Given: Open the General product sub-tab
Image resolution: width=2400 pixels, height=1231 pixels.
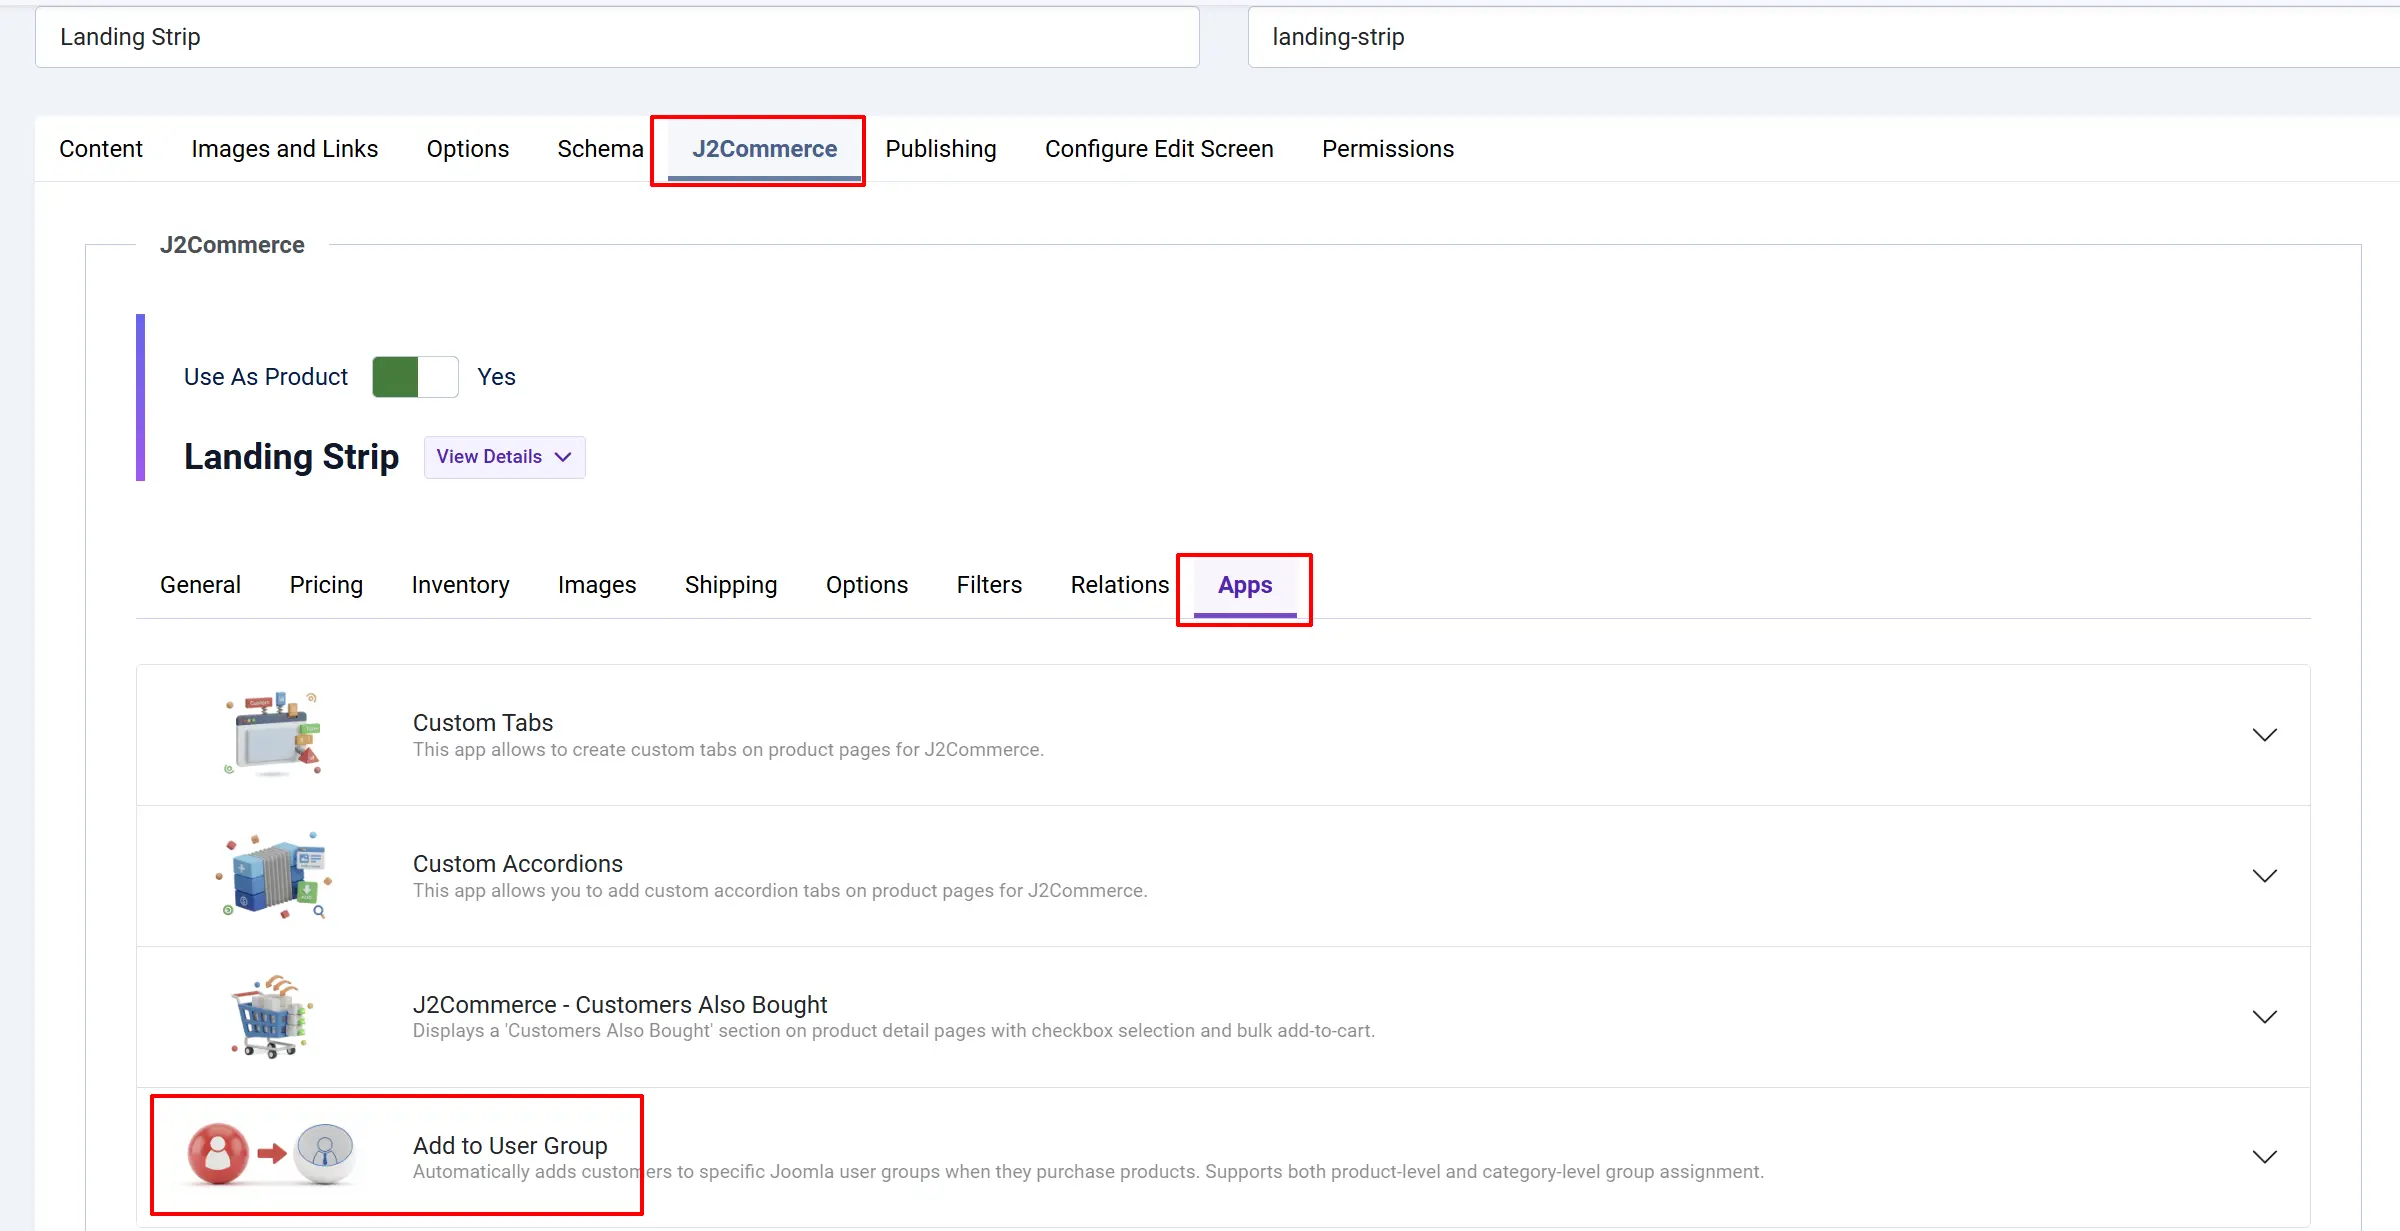Looking at the screenshot, I should tap(201, 585).
